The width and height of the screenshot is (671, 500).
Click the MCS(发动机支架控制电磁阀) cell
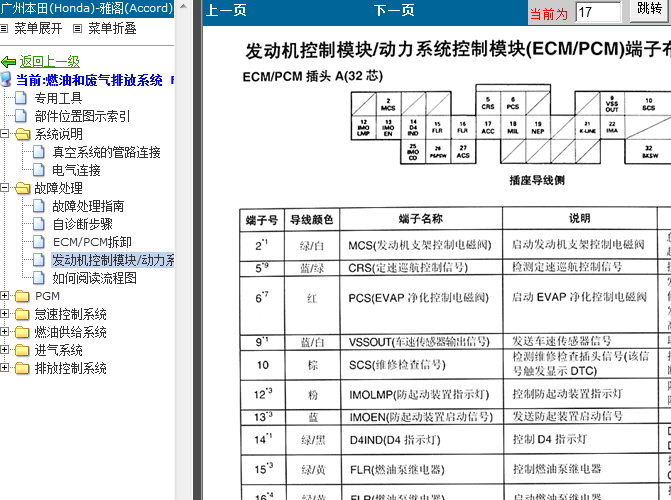tap(420, 245)
